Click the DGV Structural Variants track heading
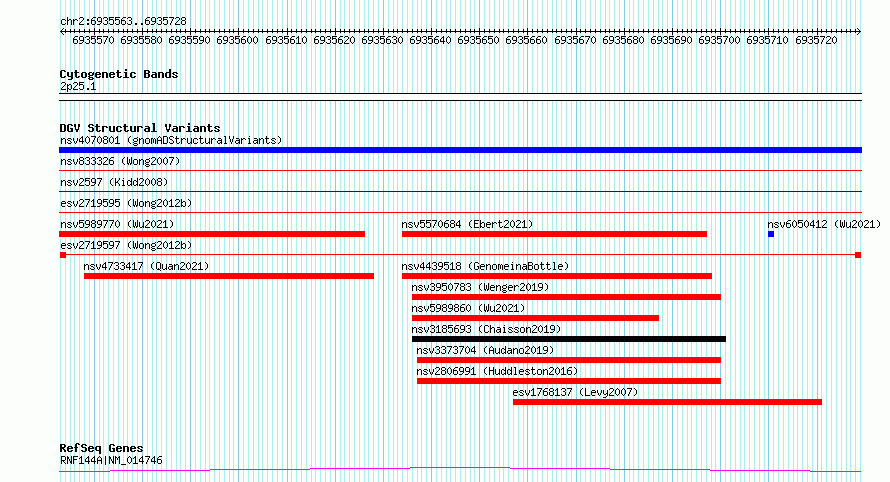The image size is (890, 482). [x=140, y=128]
